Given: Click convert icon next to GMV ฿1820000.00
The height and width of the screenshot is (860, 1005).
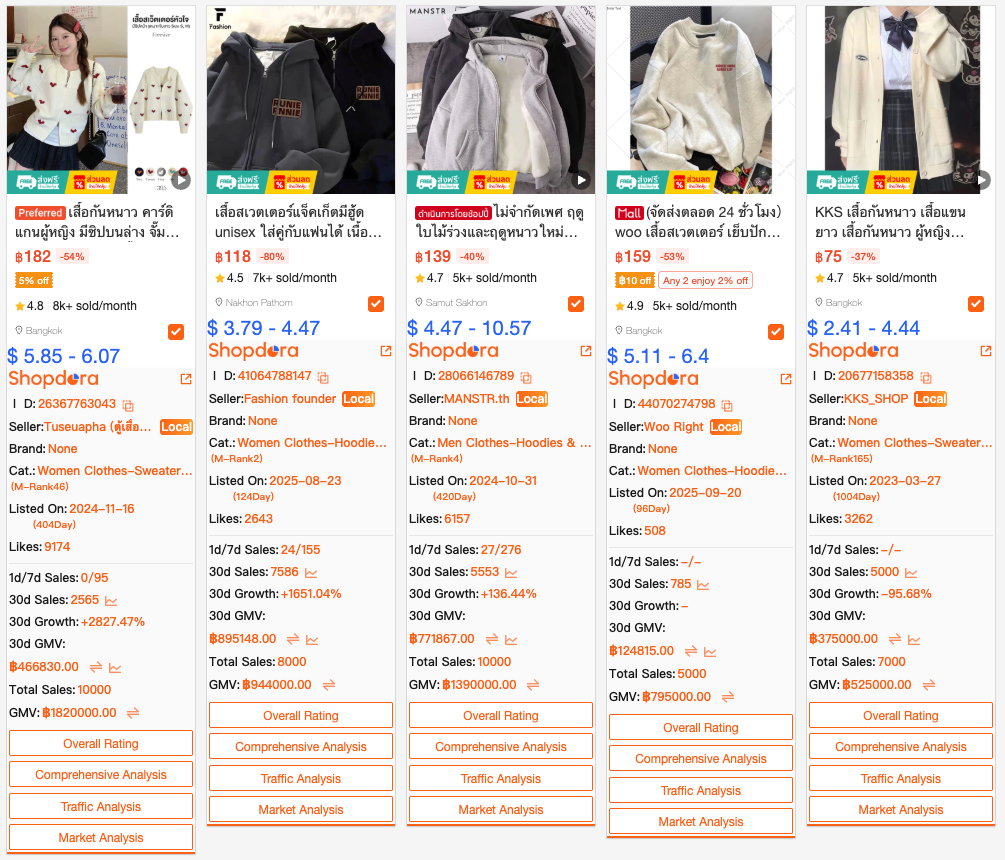Looking at the screenshot, I should [x=133, y=713].
